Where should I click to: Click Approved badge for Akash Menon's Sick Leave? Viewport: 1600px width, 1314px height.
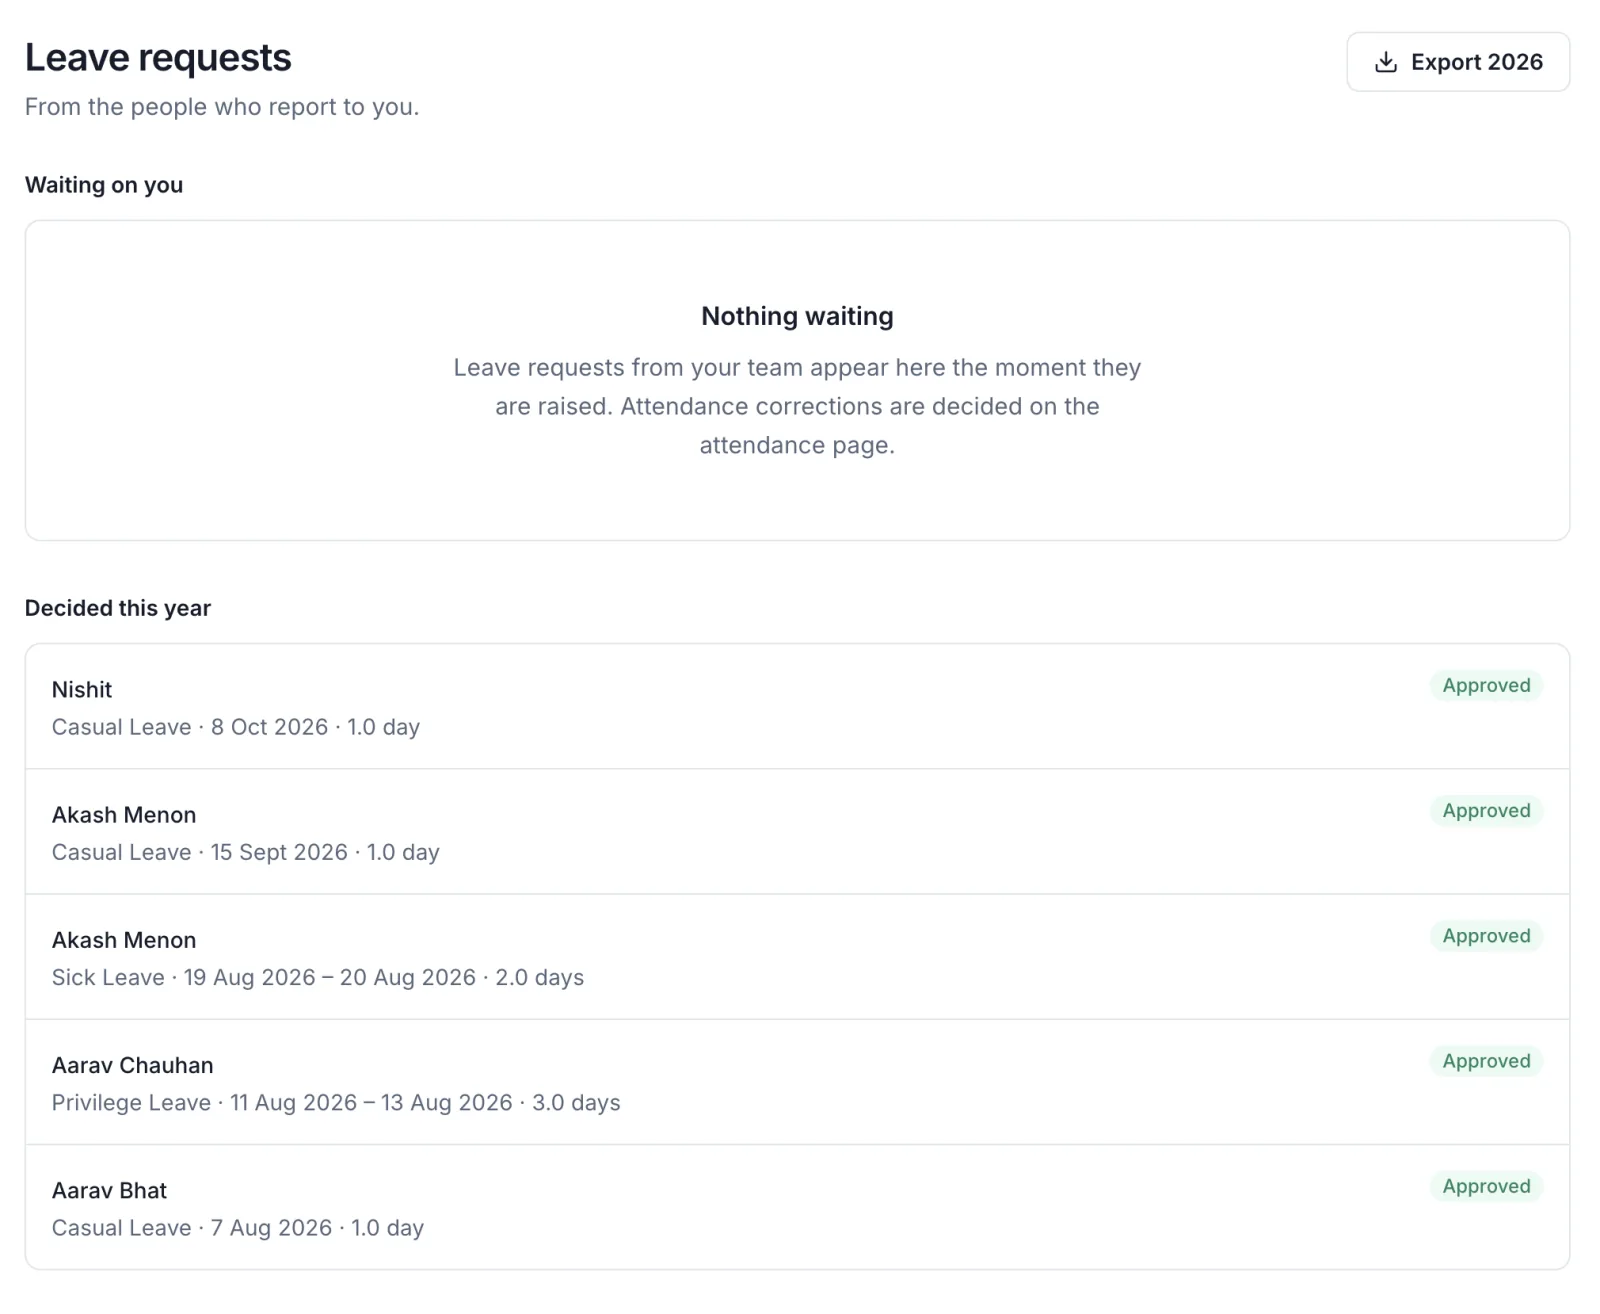[x=1486, y=935]
